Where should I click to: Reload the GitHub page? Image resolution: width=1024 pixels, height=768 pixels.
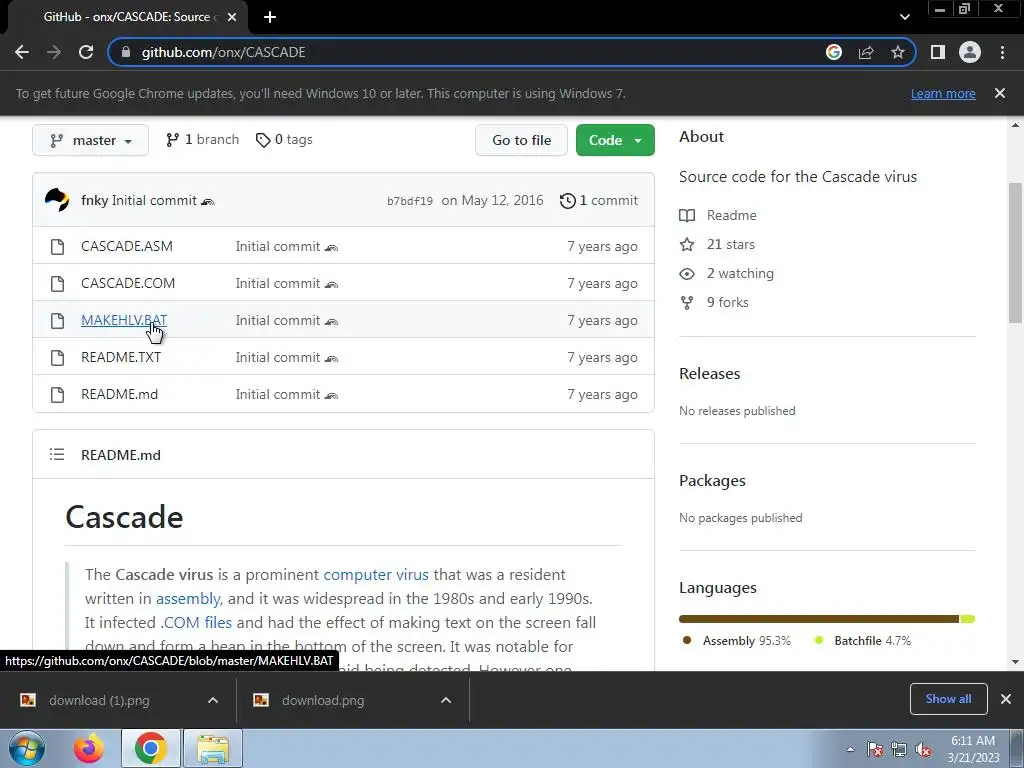click(x=86, y=52)
